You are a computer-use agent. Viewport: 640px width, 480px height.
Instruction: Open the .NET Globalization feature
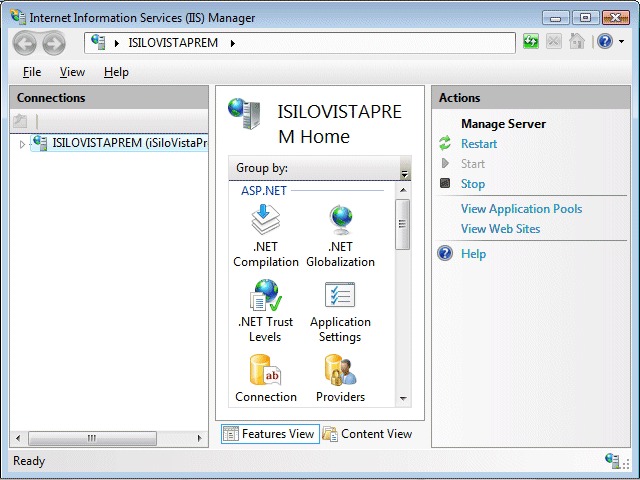click(x=340, y=221)
